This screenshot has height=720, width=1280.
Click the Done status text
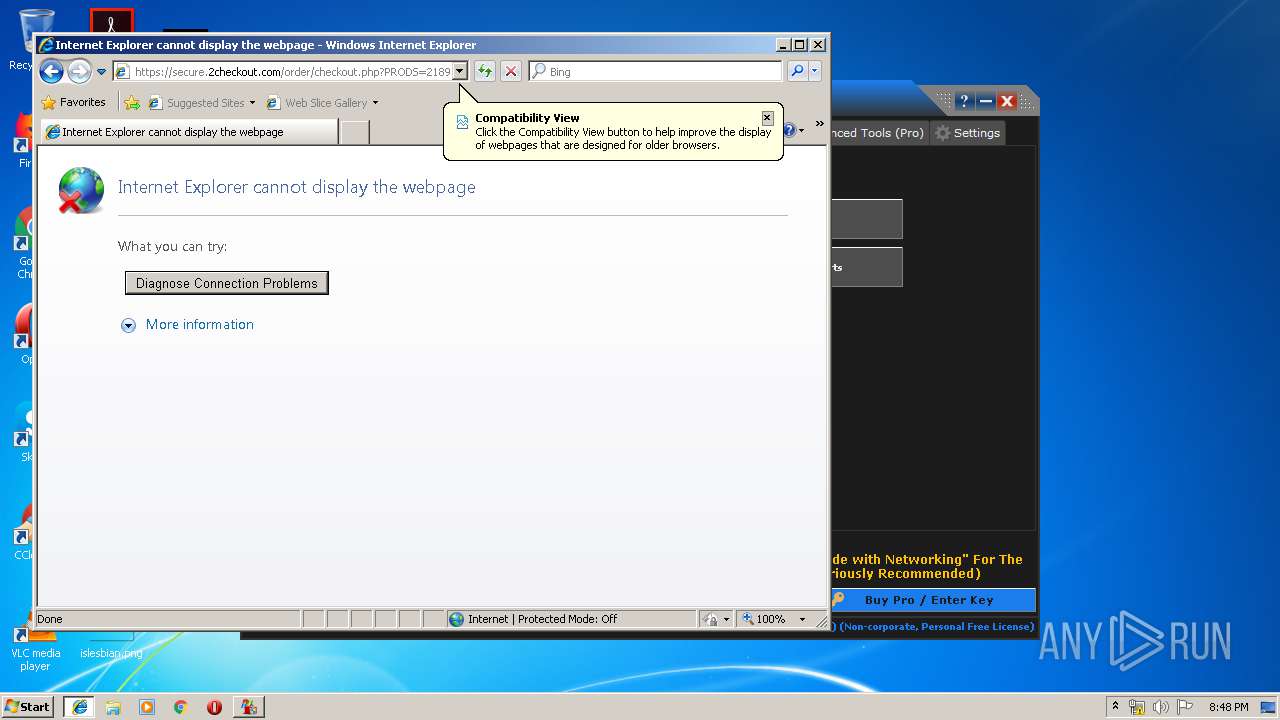50,619
